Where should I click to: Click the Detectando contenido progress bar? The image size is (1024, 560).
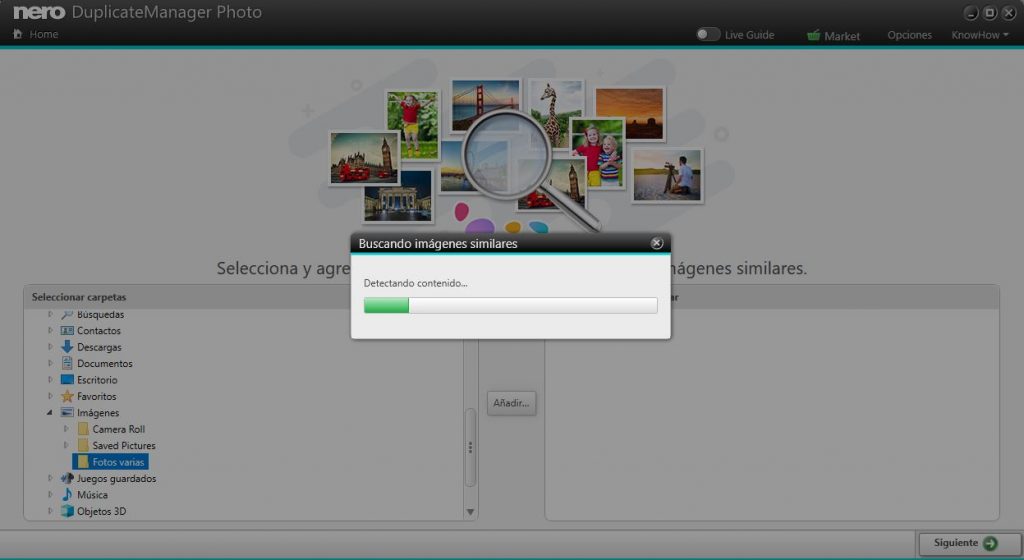click(x=510, y=305)
